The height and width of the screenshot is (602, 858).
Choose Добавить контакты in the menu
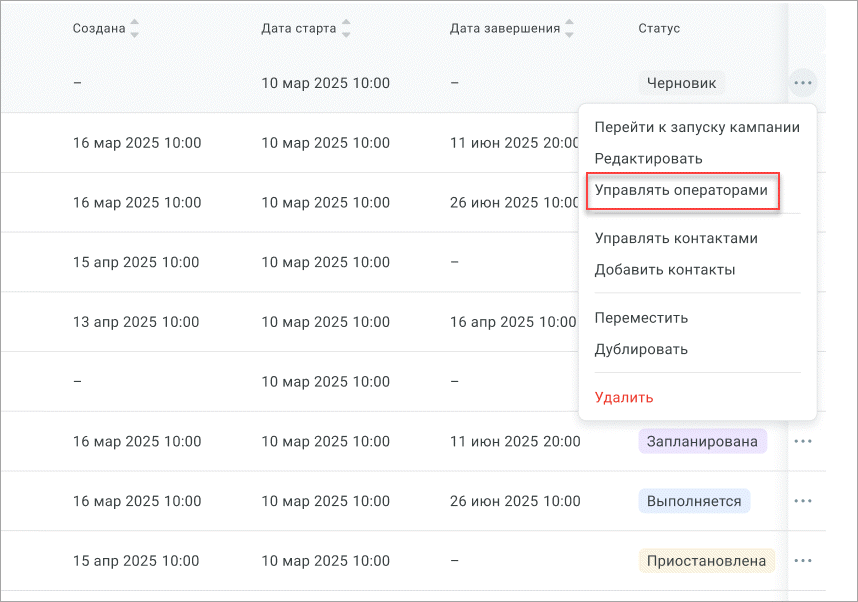[665, 269]
